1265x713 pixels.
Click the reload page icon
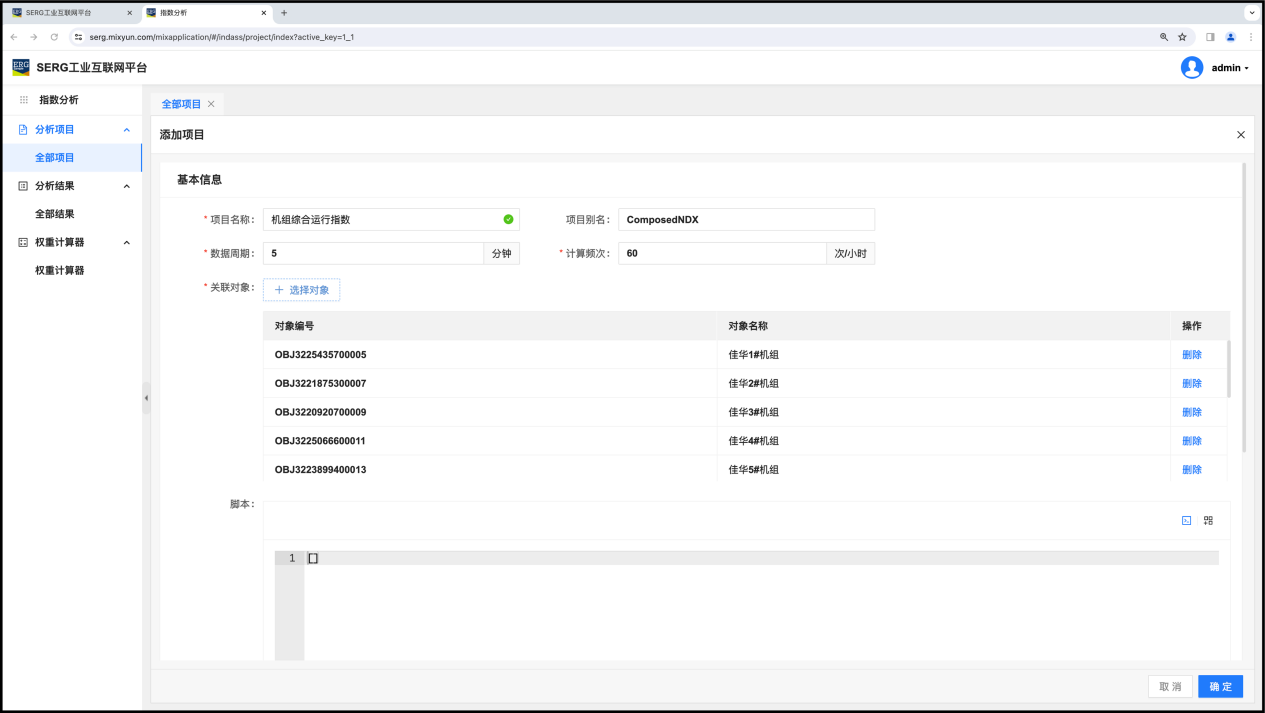tap(54, 37)
